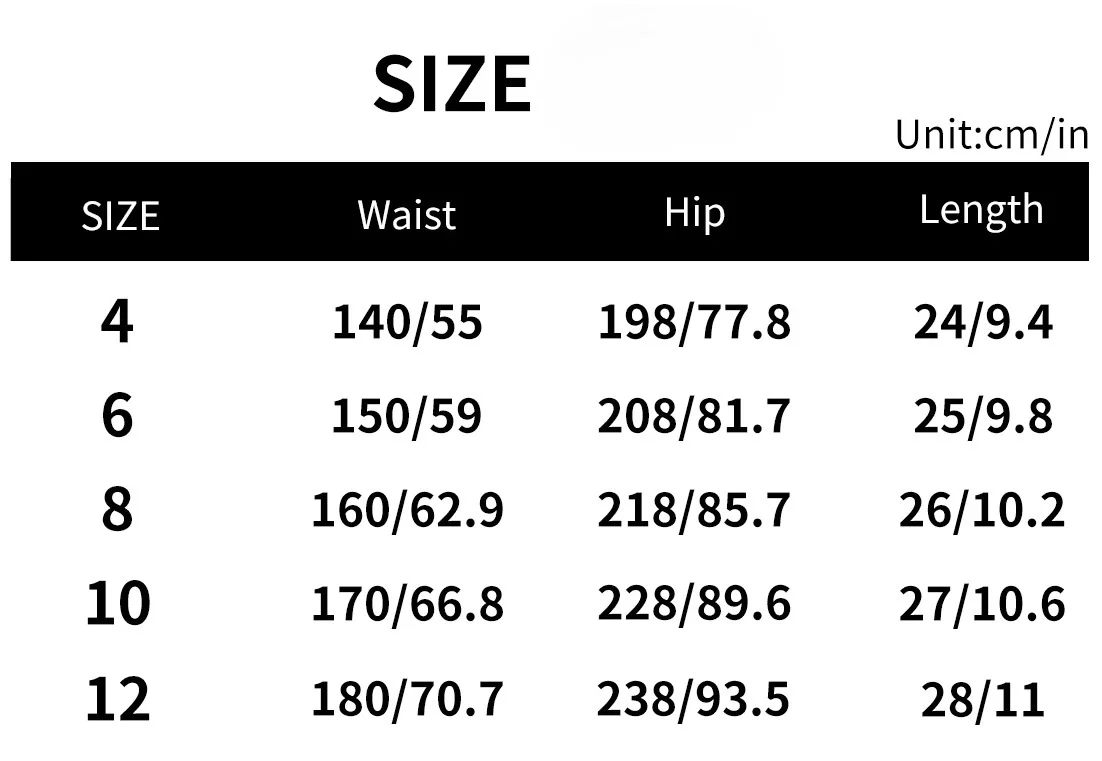The width and height of the screenshot is (1102, 761).
Task: Click size 10 row label
Action: 117,603
